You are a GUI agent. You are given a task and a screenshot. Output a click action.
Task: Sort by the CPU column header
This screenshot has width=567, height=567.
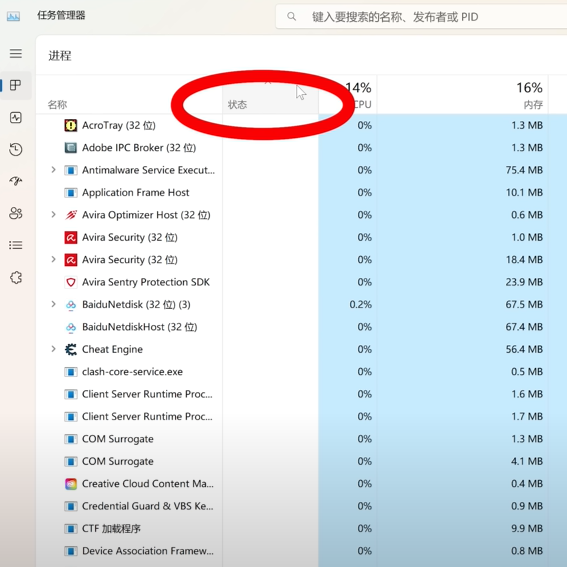click(x=348, y=95)
